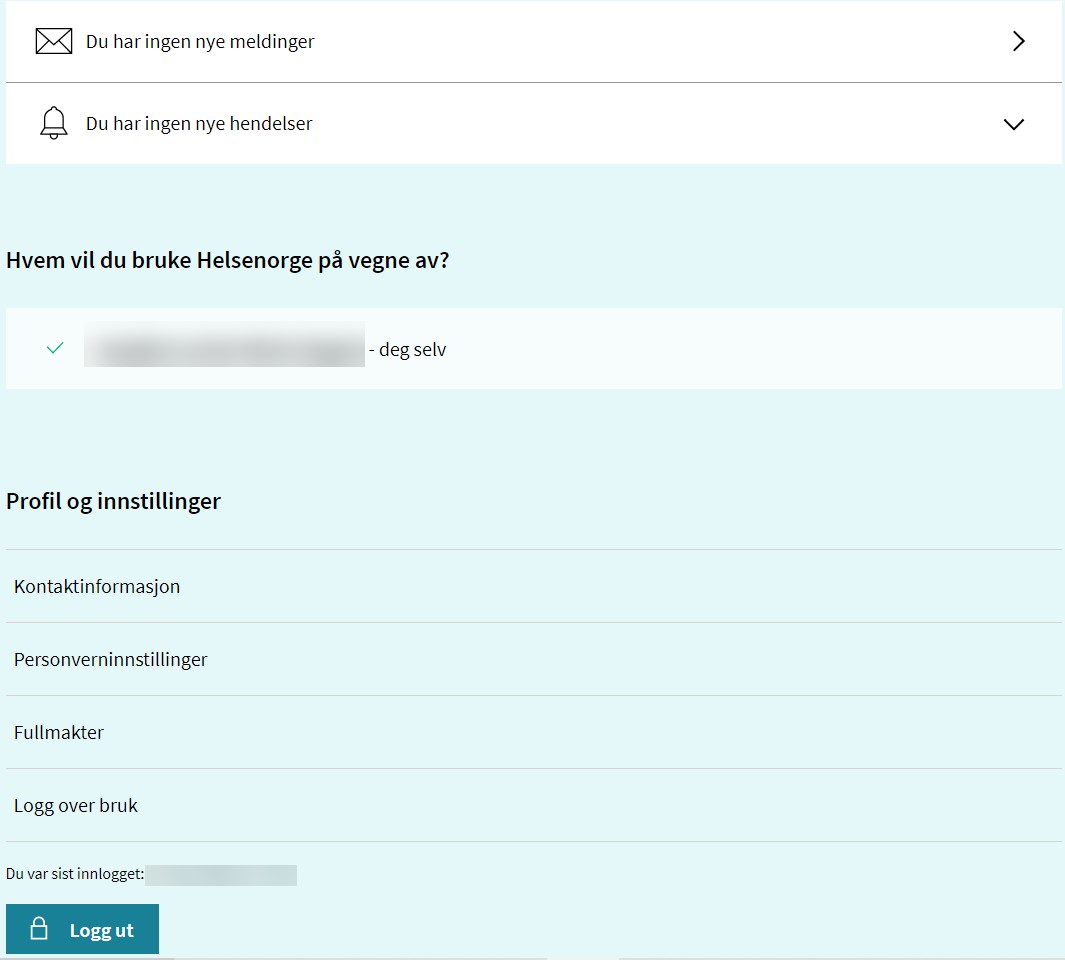Expand the 'Du har ingen nye hendelser' row
Viewport: 1065px width, 960px height.
pyautogui.click(x=199, y=124)
